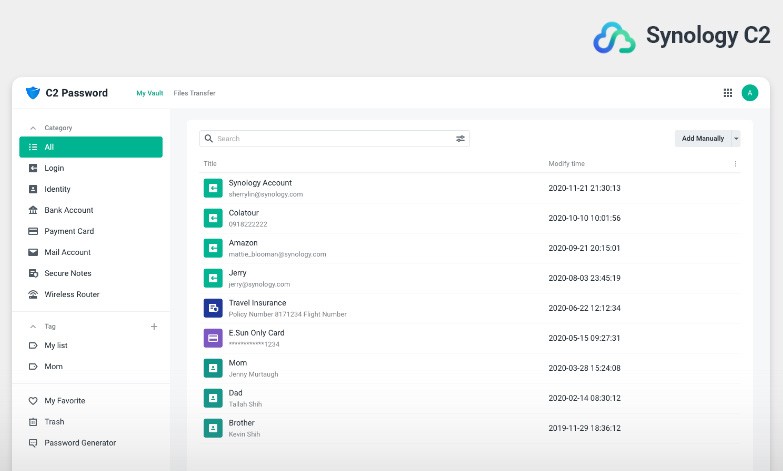Click the Synology C2 cloud logo
Image resolution: width=783 pixels, height=471 pixels.
[x=614, y=37]
